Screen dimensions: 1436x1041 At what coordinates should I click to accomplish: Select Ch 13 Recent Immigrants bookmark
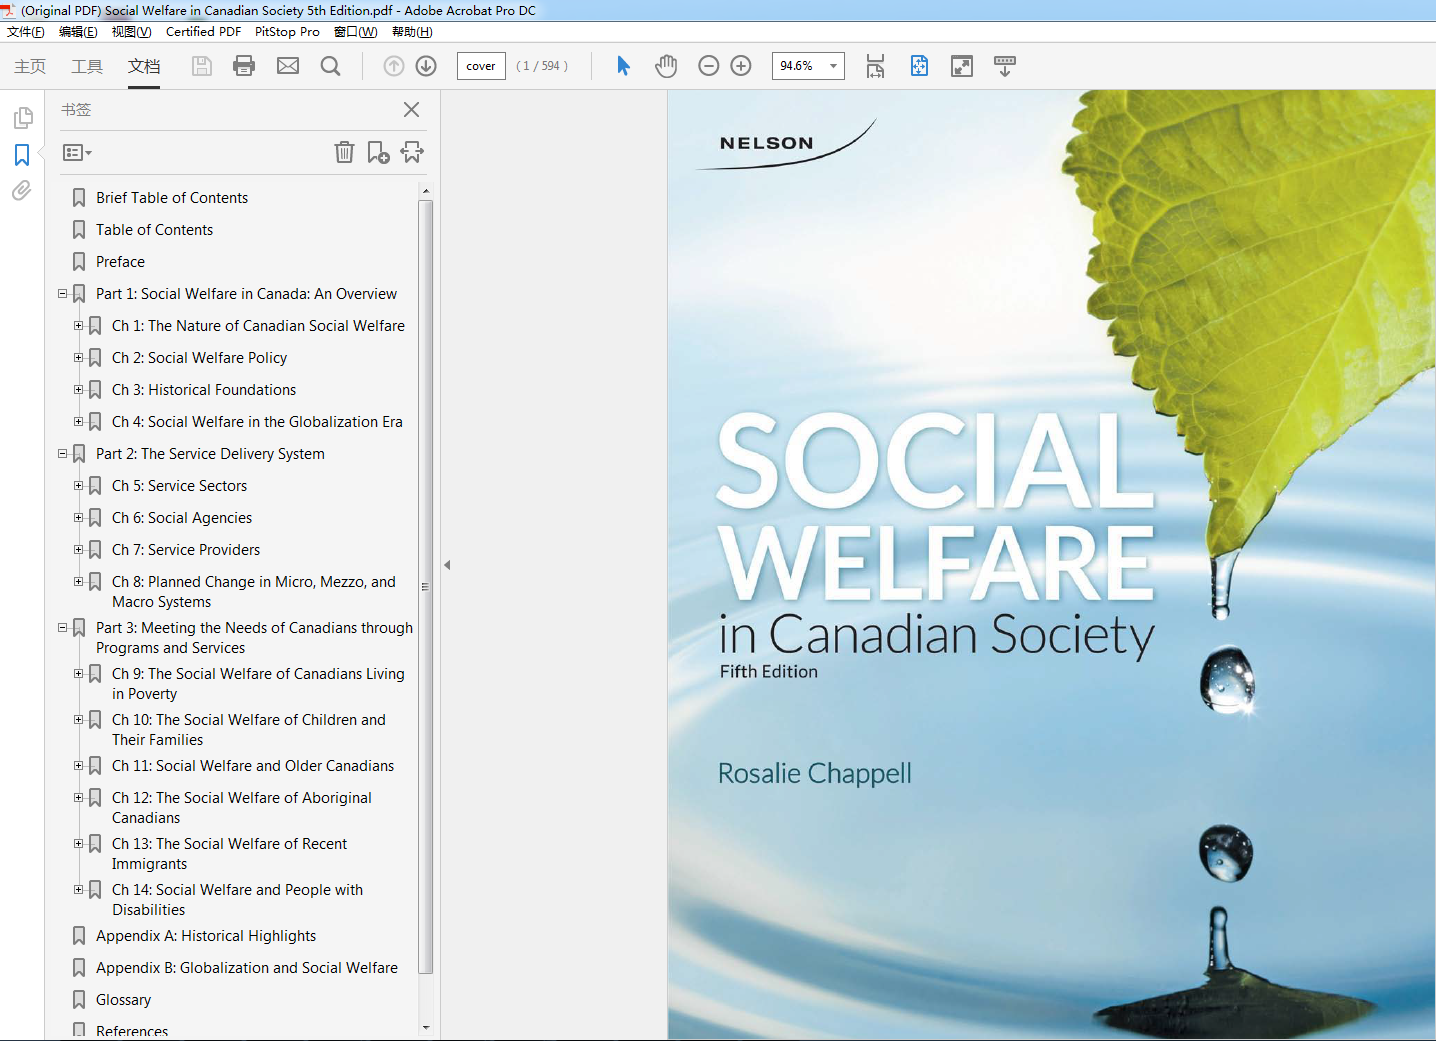(x=230, y=854)
